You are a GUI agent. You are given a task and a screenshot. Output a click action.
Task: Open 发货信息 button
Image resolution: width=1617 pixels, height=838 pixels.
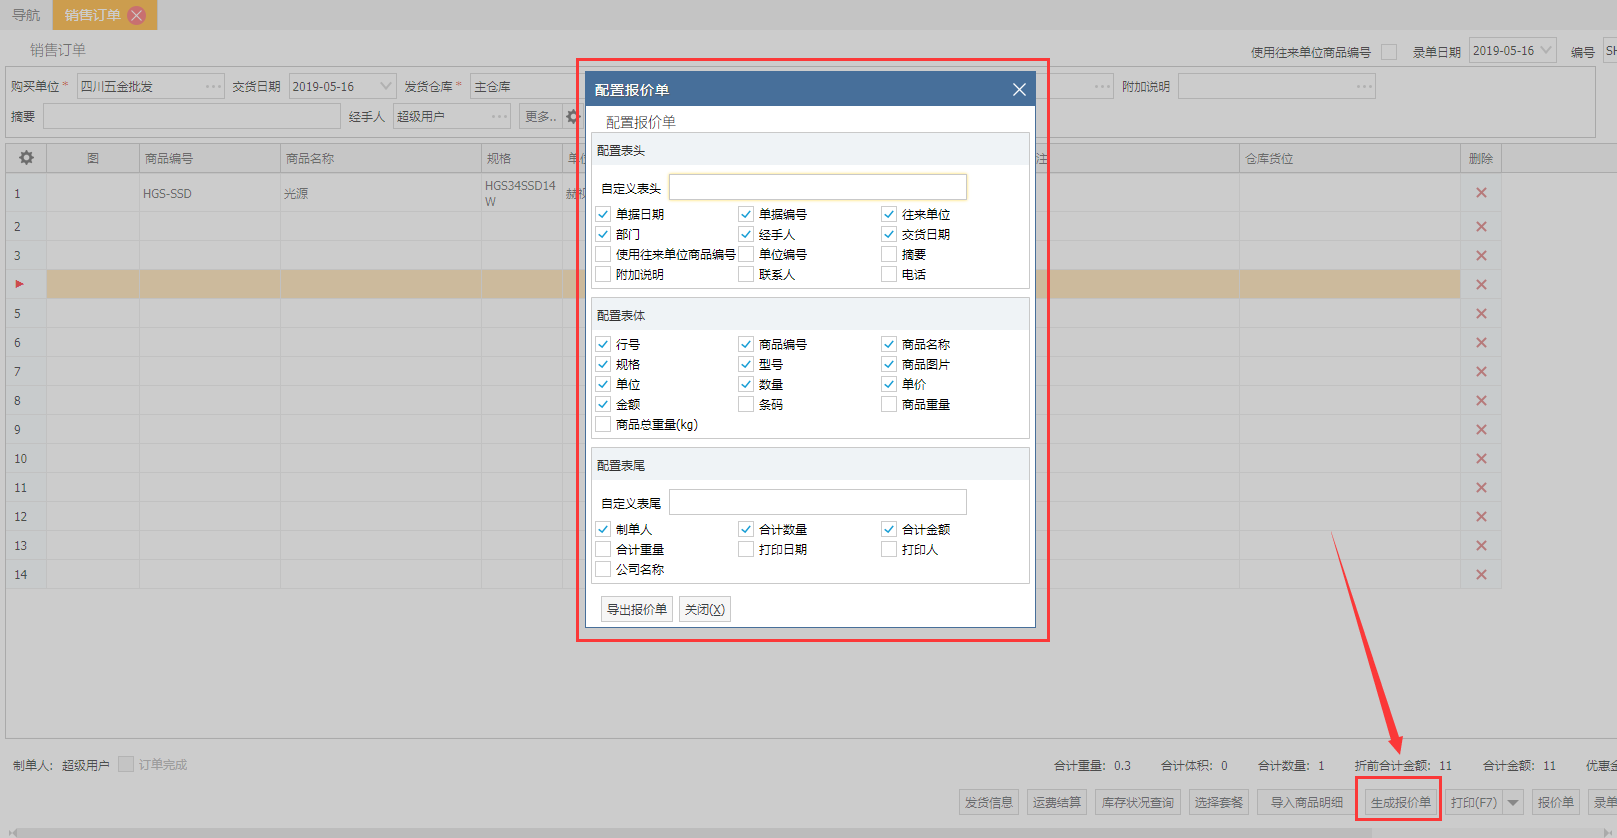click(989, 803)
